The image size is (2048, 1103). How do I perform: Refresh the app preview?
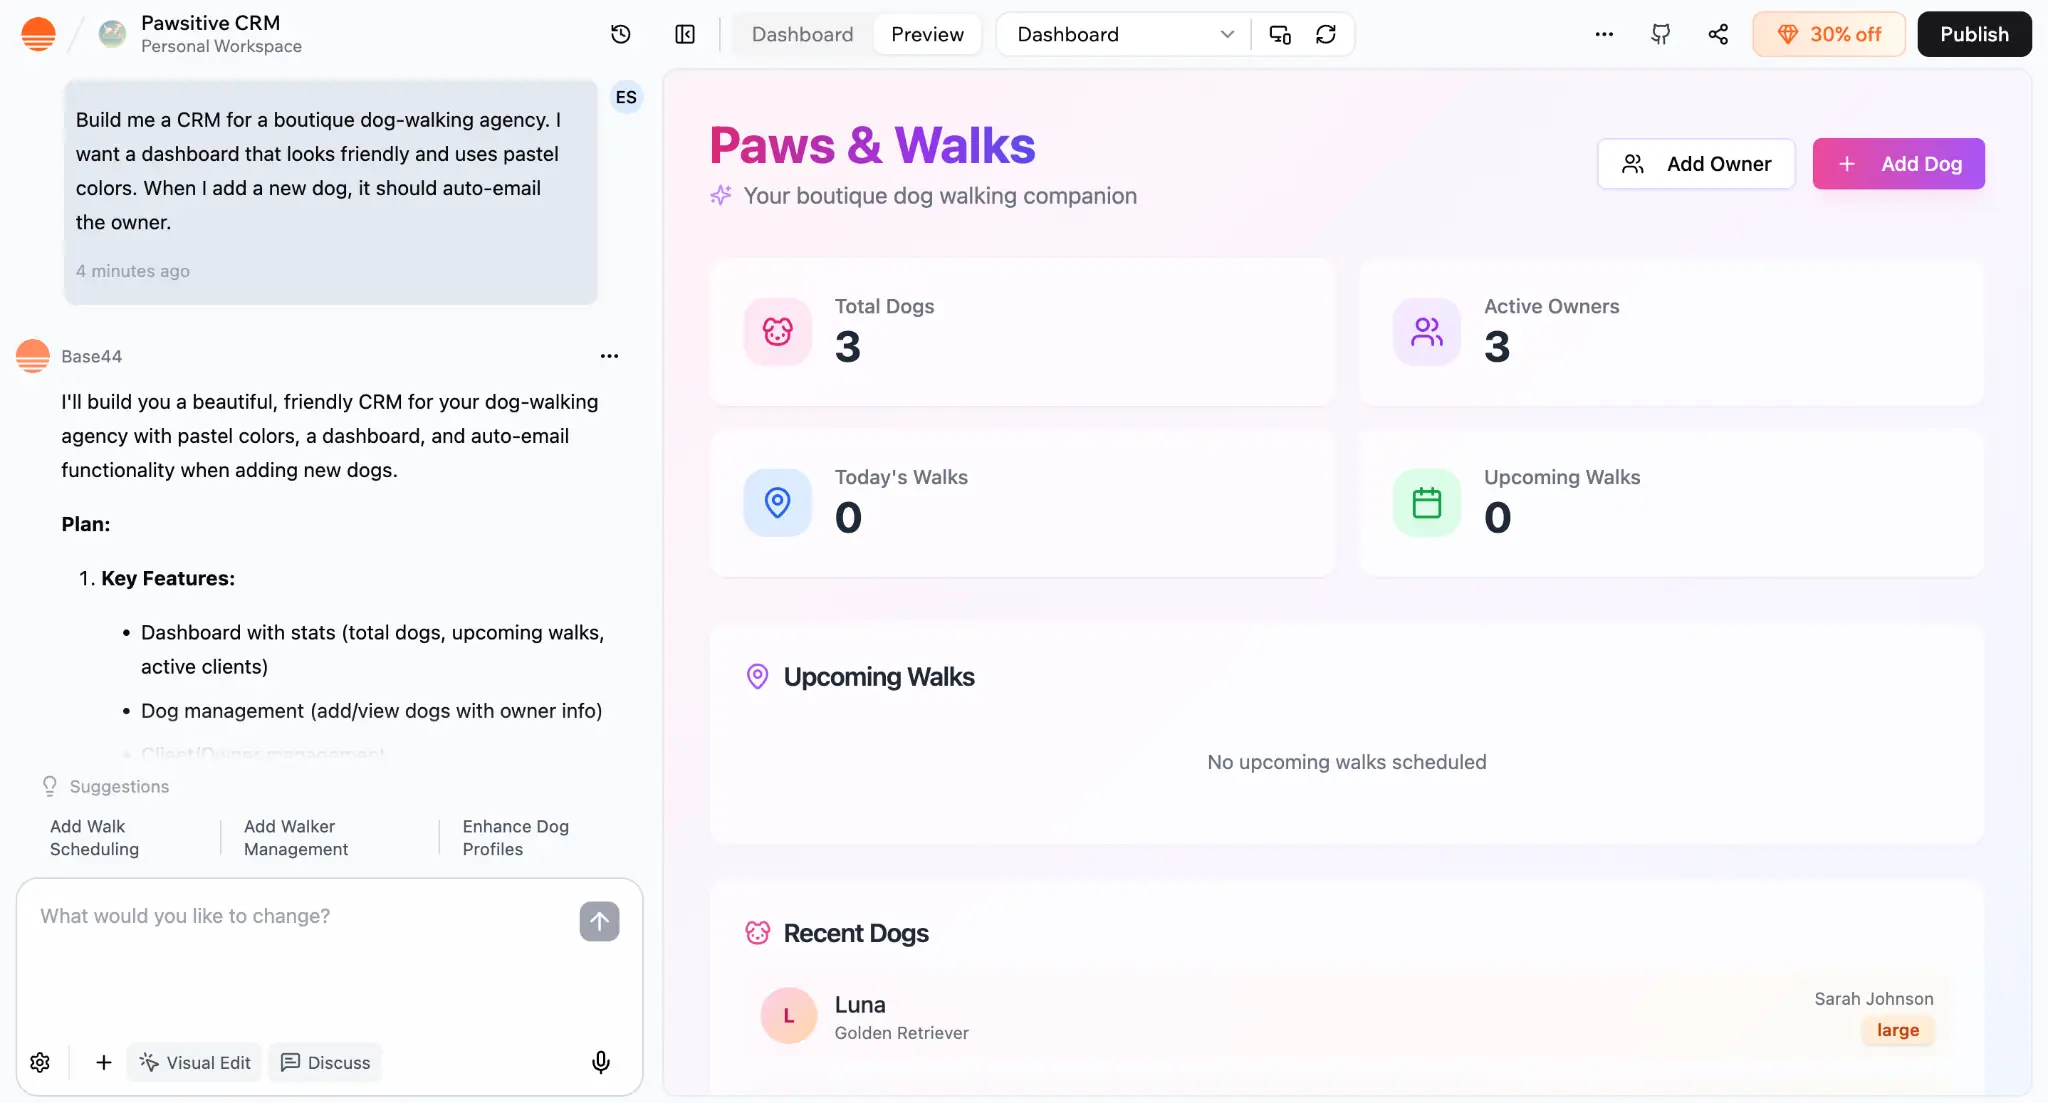pos(1326,34)
